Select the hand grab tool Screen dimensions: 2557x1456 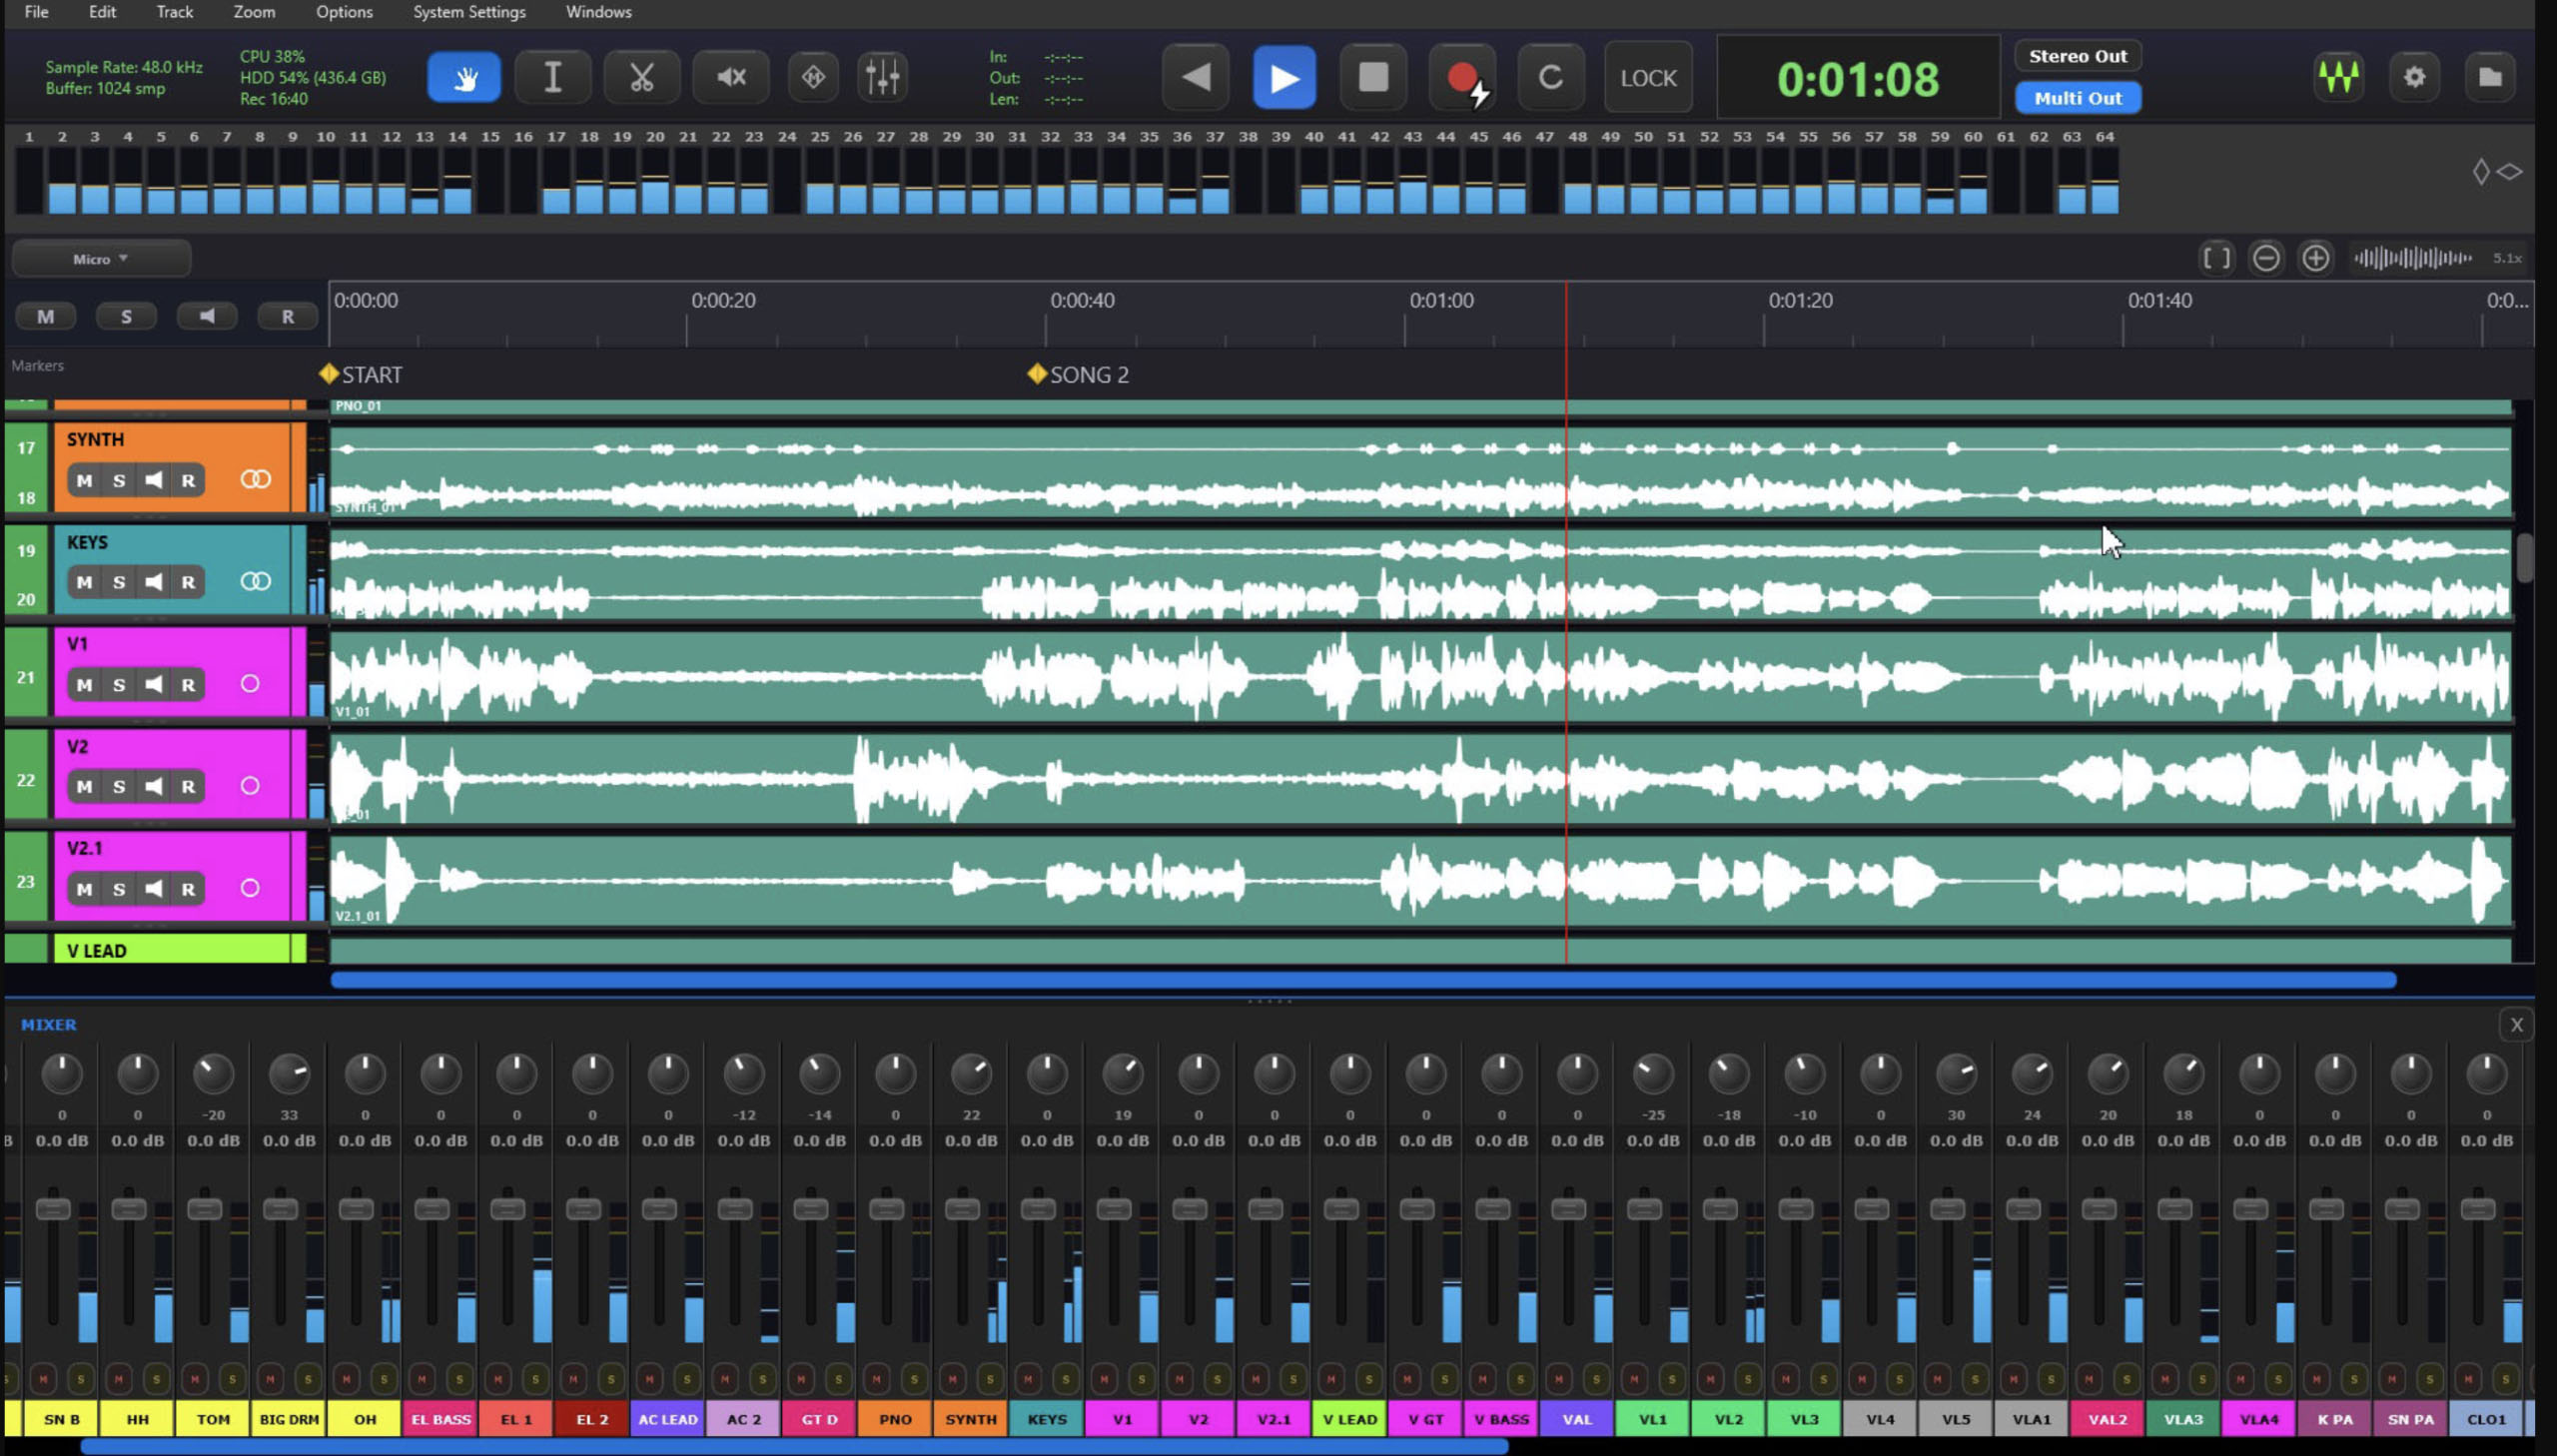coord(464,77)
